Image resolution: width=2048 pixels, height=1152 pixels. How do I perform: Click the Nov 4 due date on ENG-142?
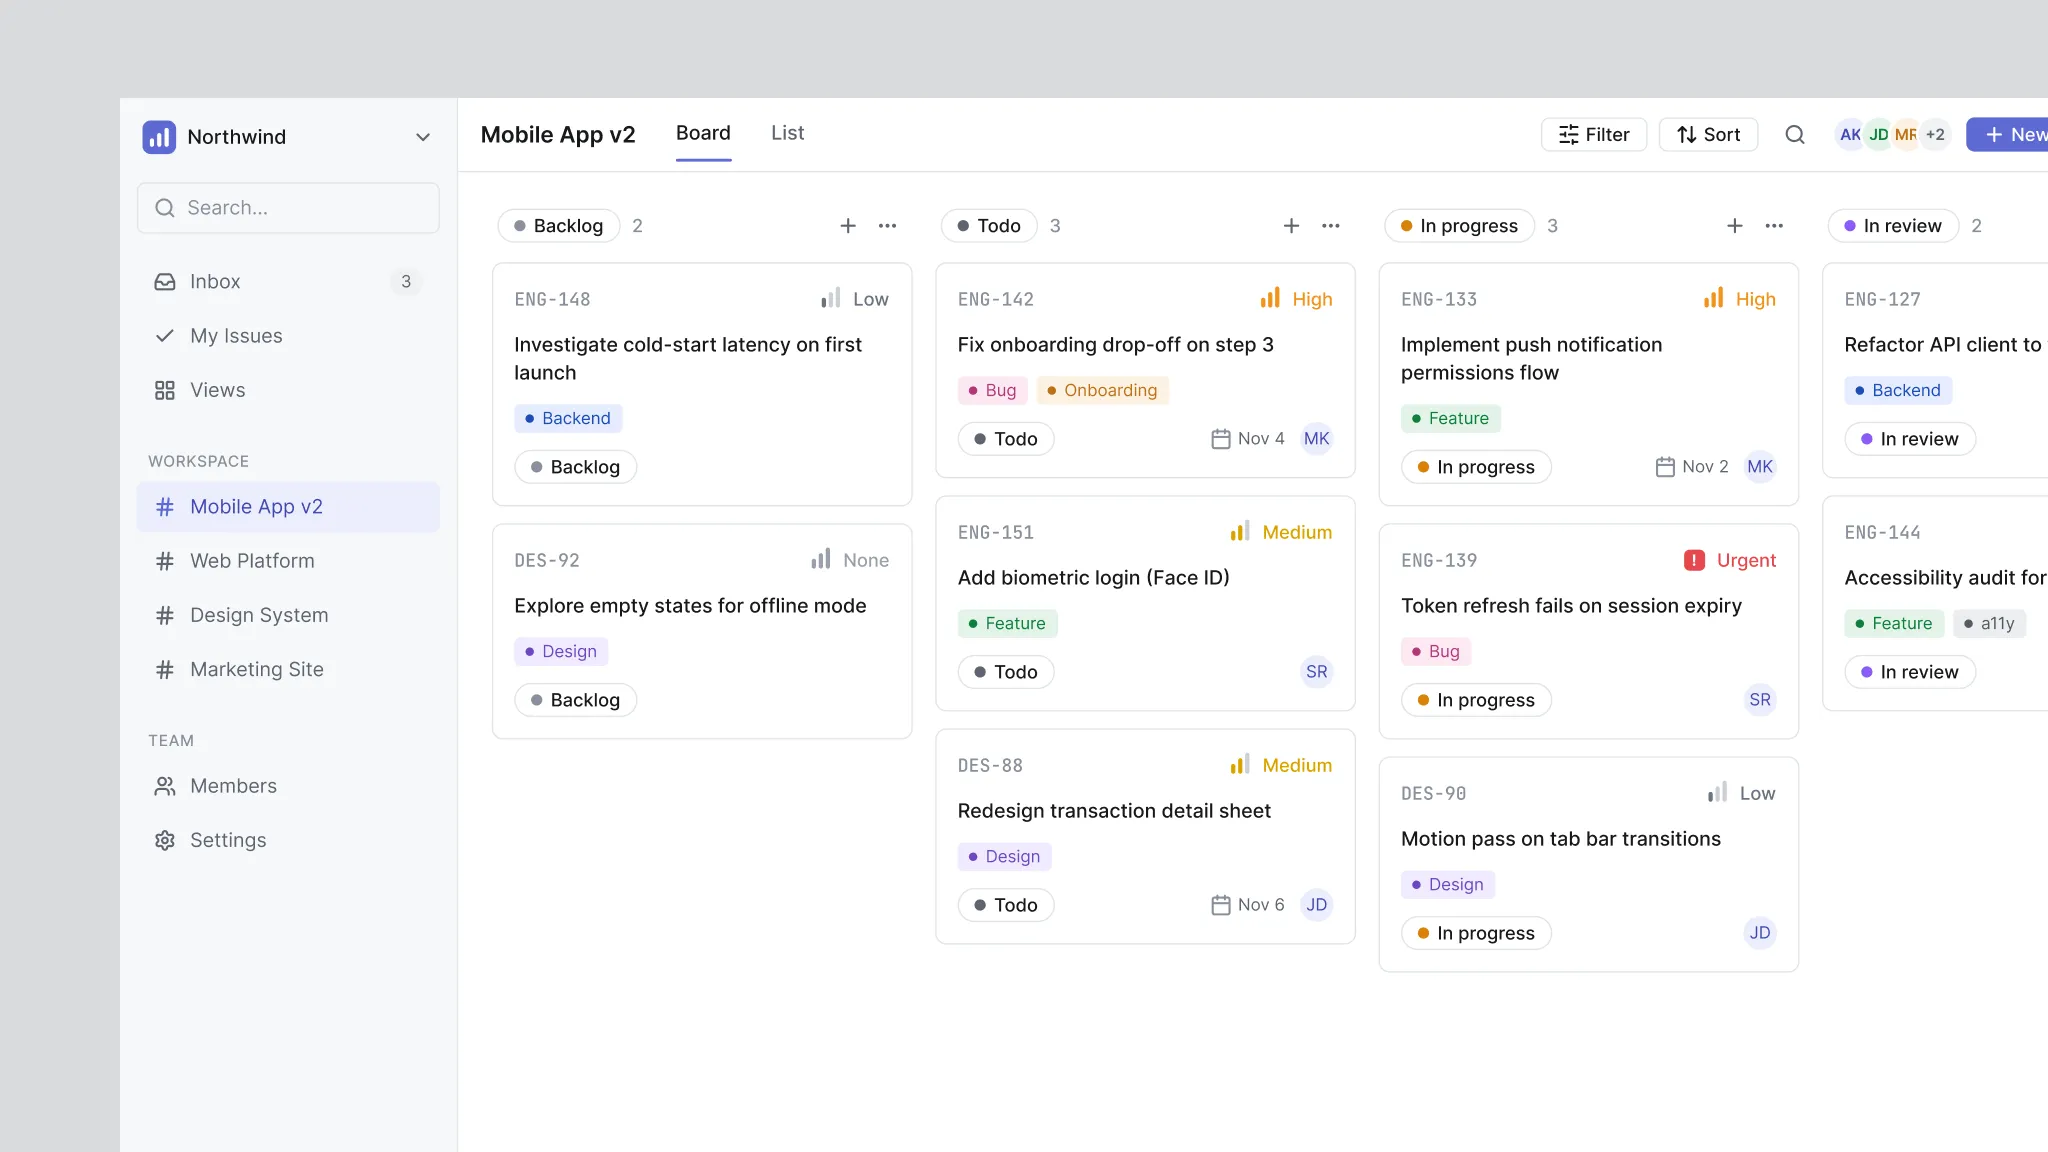point(1248,439)
